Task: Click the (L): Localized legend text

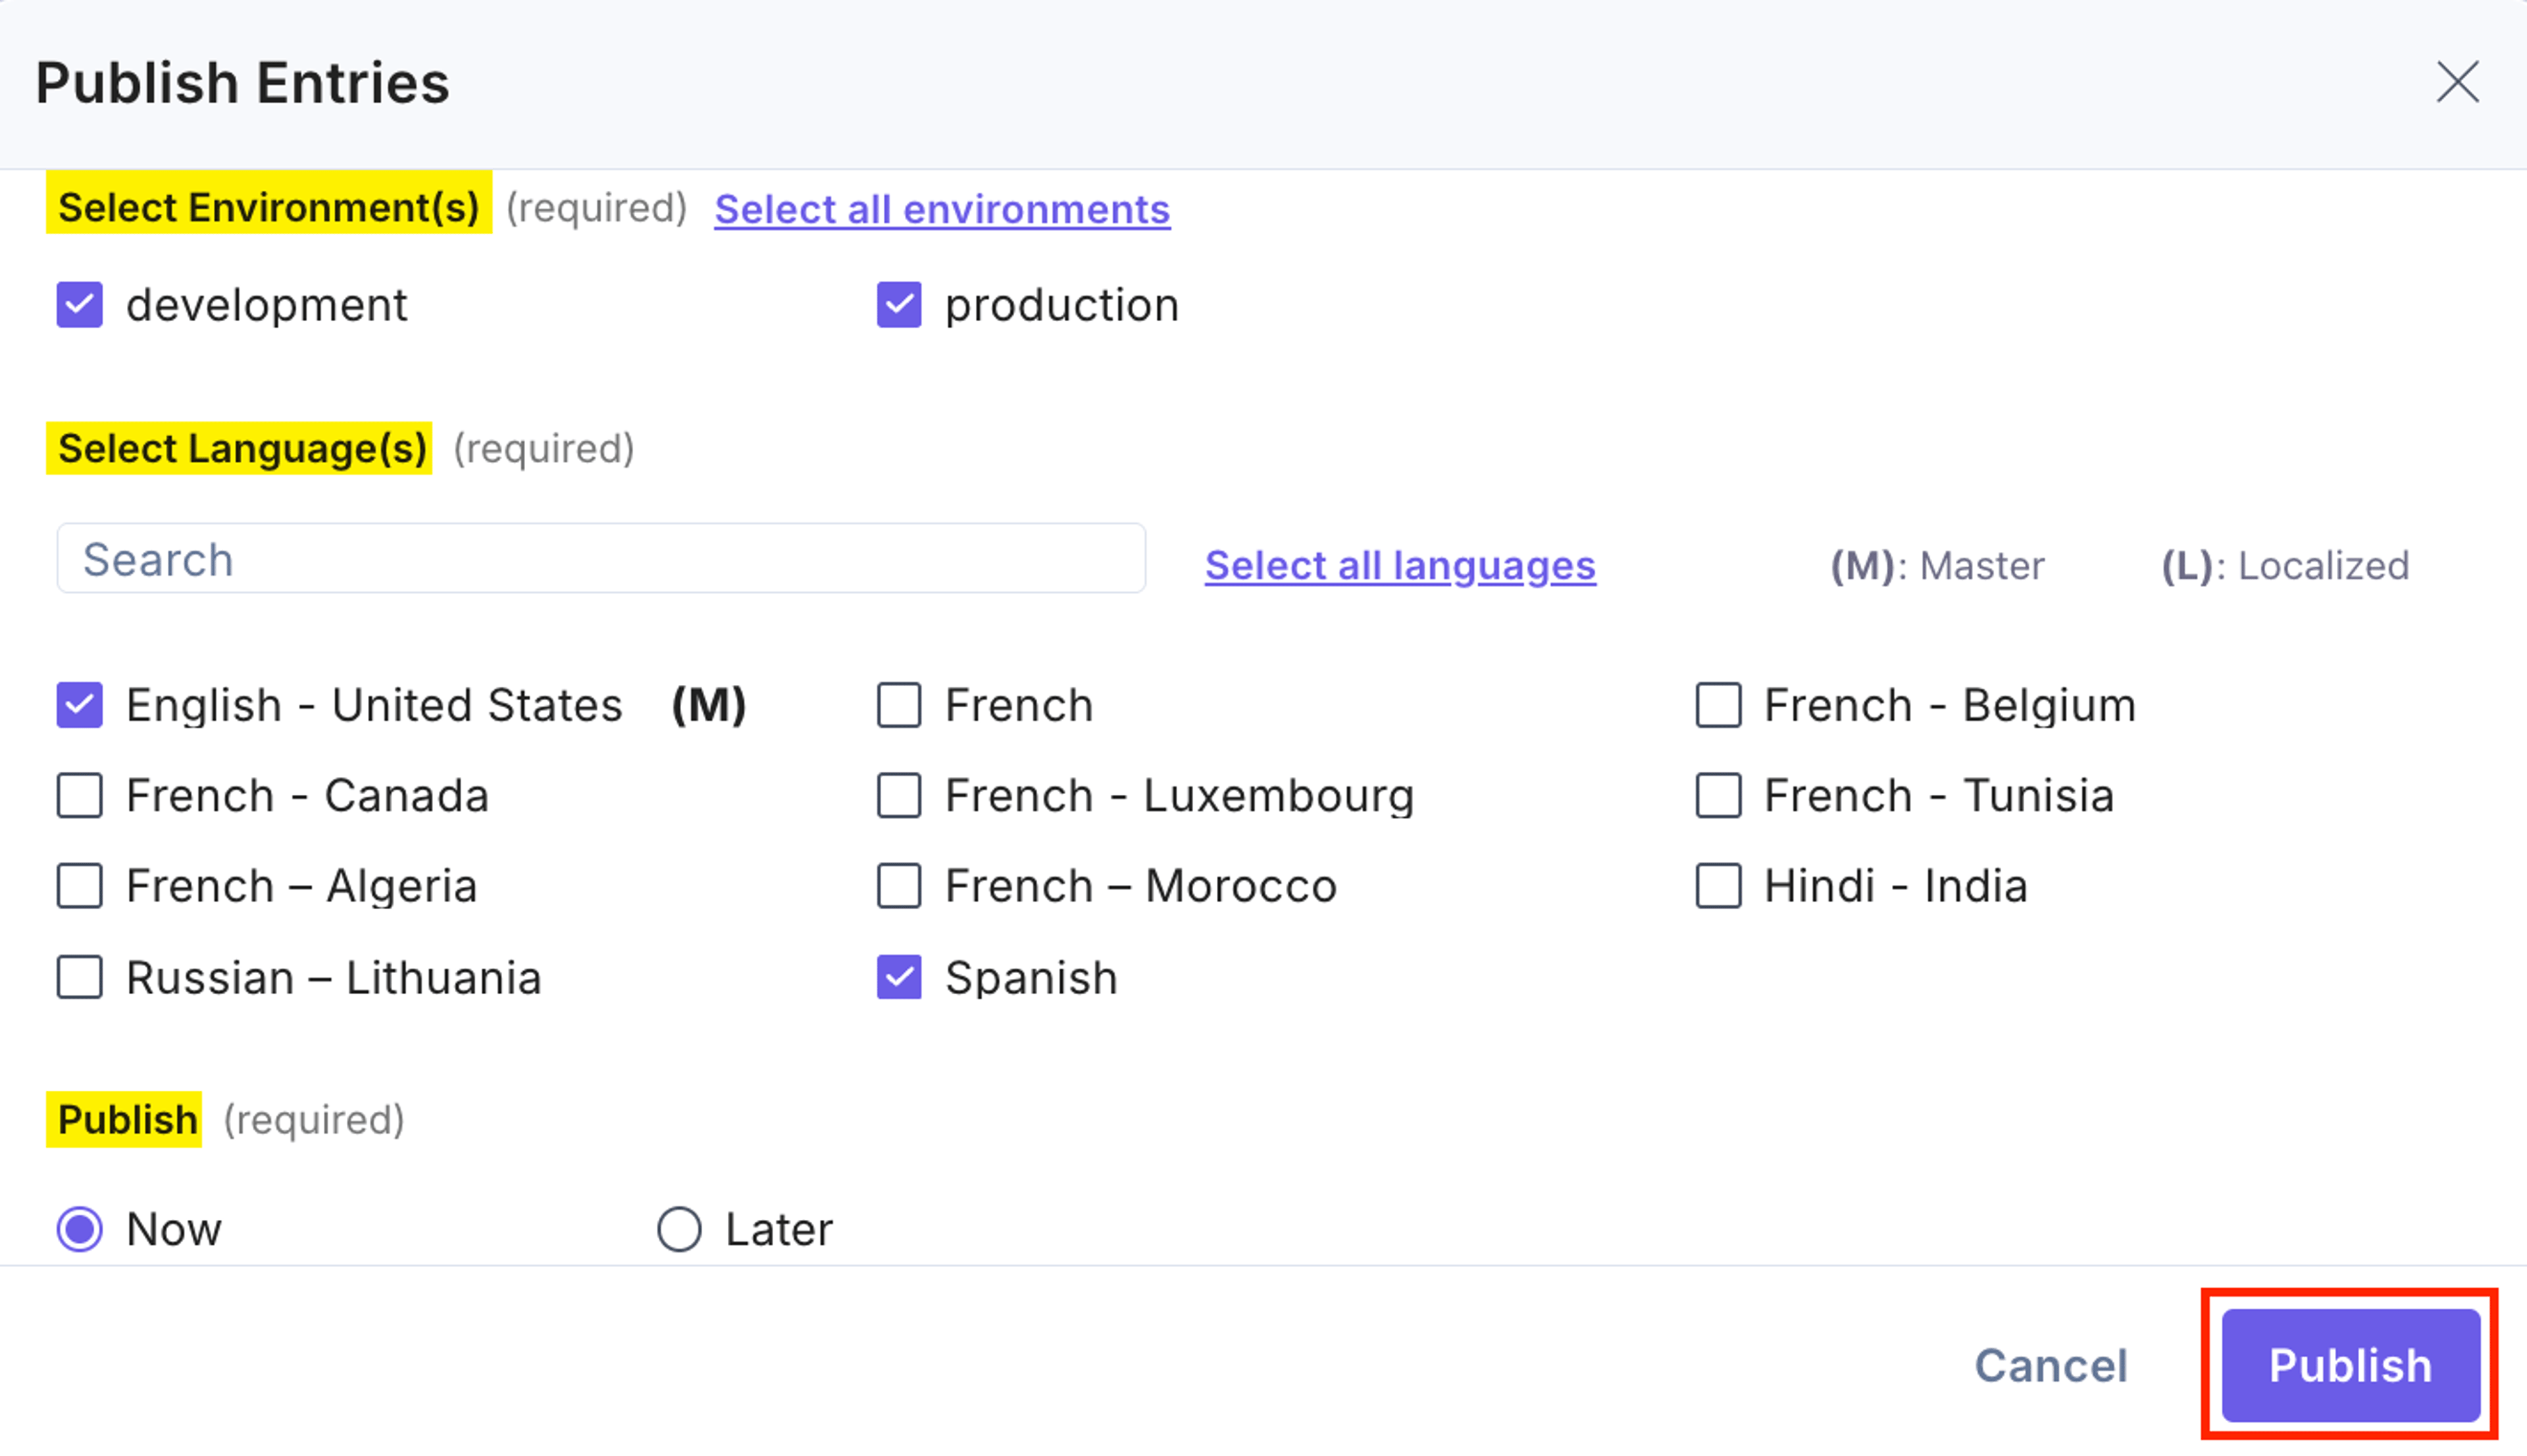Action: coord(2285,566)
